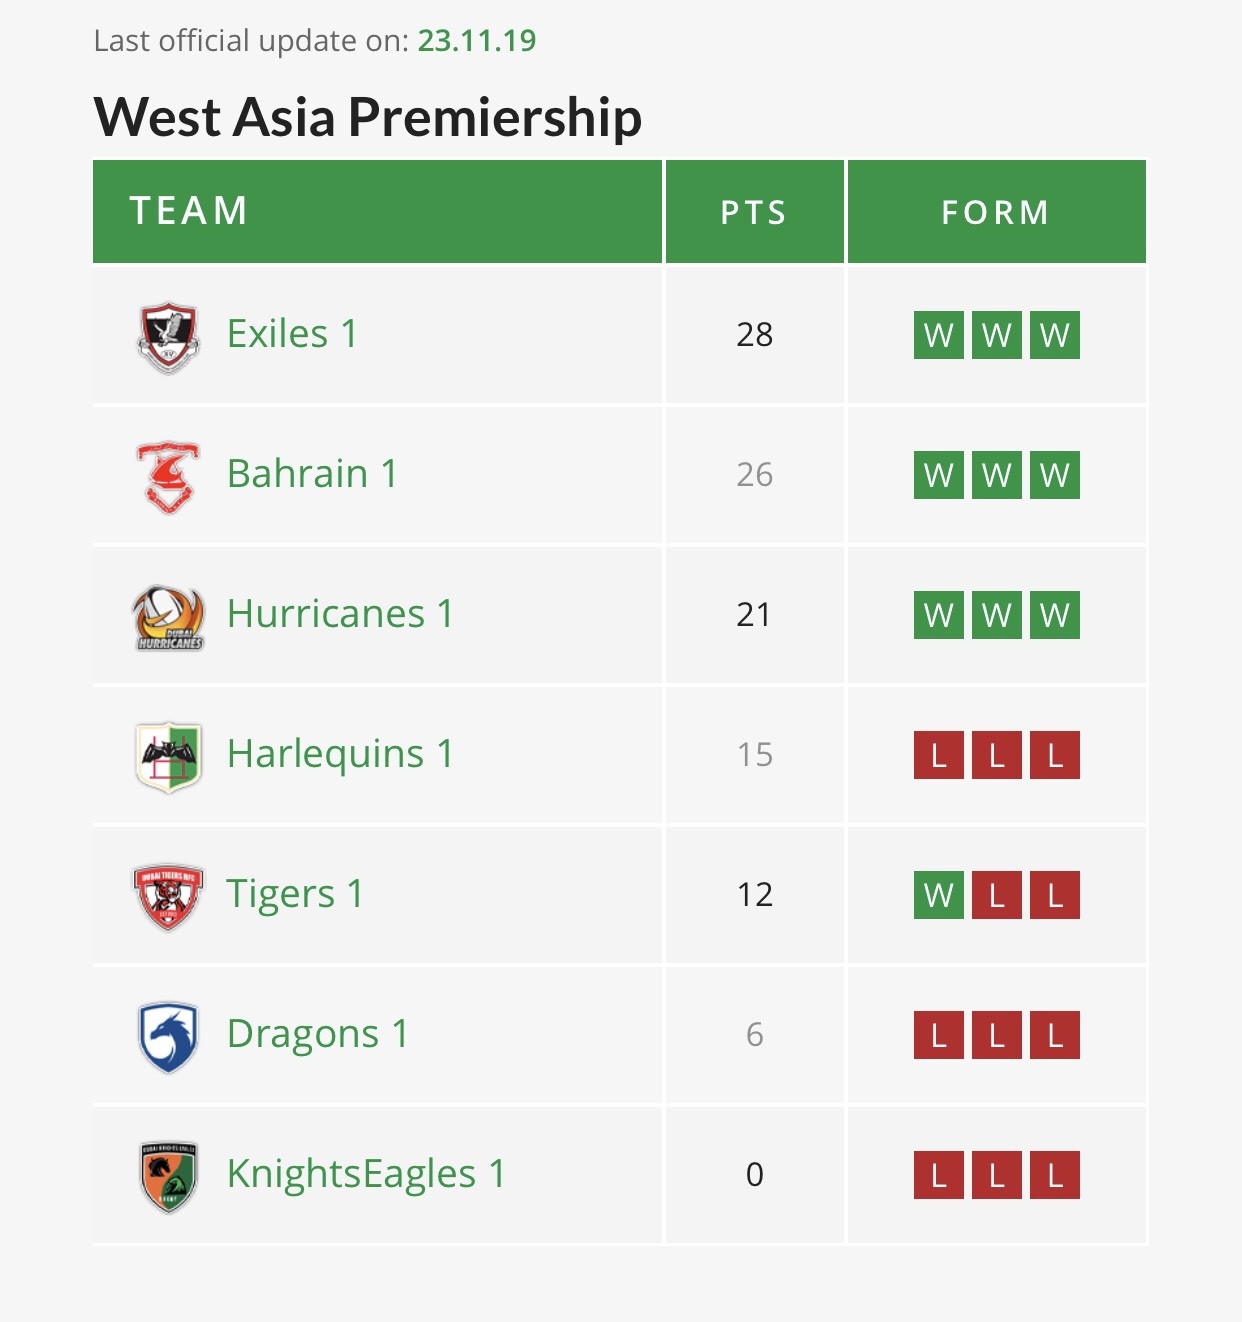Select the Dragons 1 team name
The height and width of the screenshot is (1322, 1242).
[318, 1034]
